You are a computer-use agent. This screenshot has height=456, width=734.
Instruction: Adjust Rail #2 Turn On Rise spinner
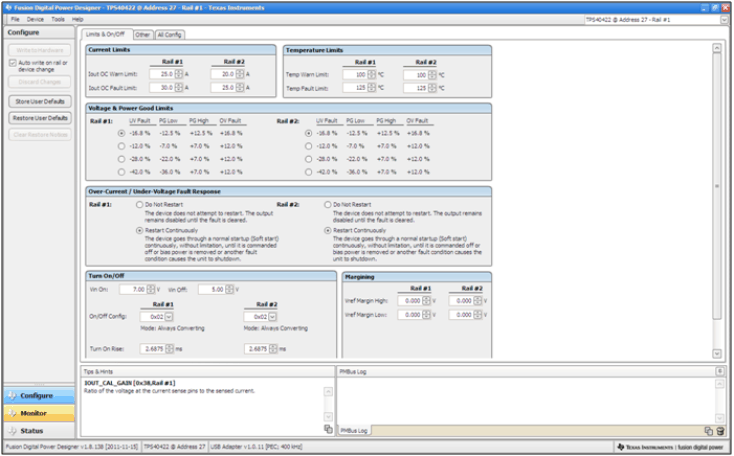(273, 349)
